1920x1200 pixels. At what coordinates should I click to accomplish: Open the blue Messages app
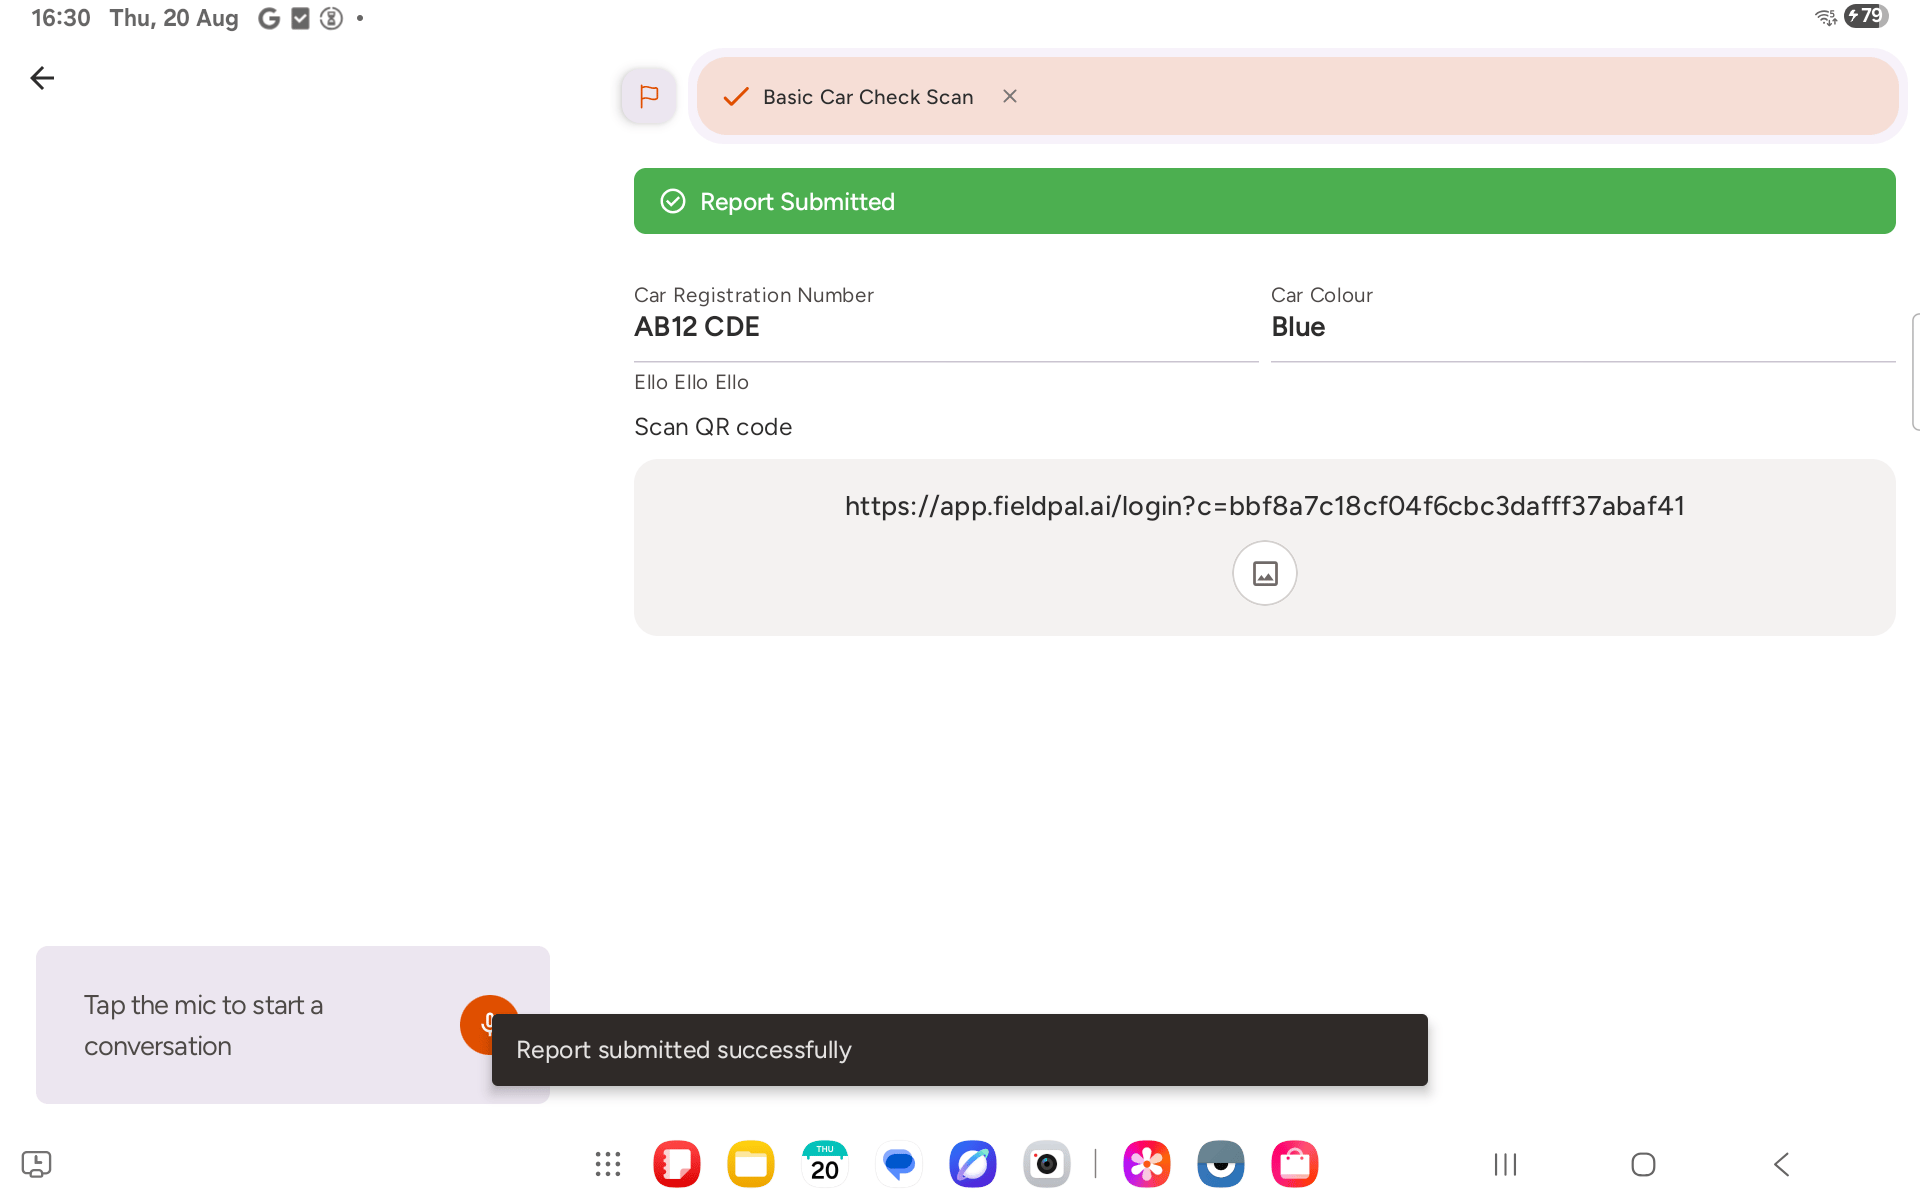[x=899, y=1164]
